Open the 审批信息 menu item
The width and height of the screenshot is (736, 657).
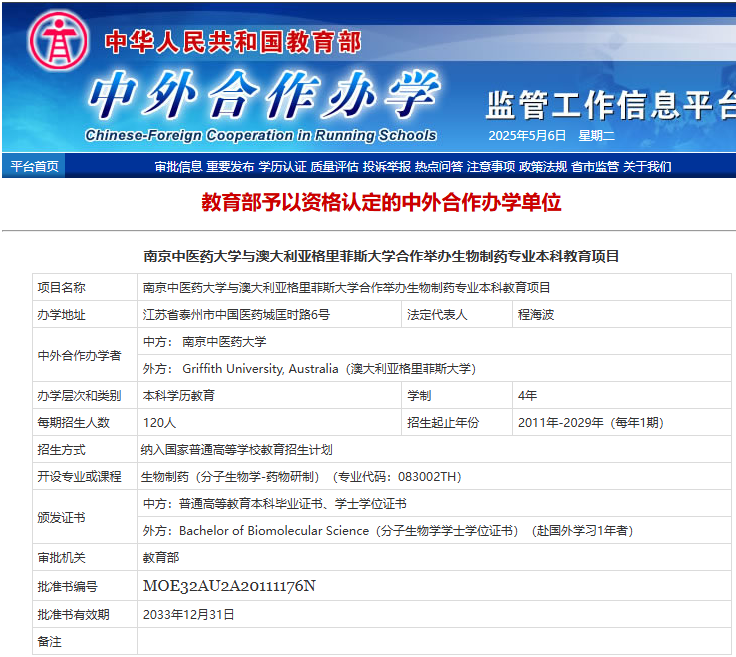[x=178, y=167]
